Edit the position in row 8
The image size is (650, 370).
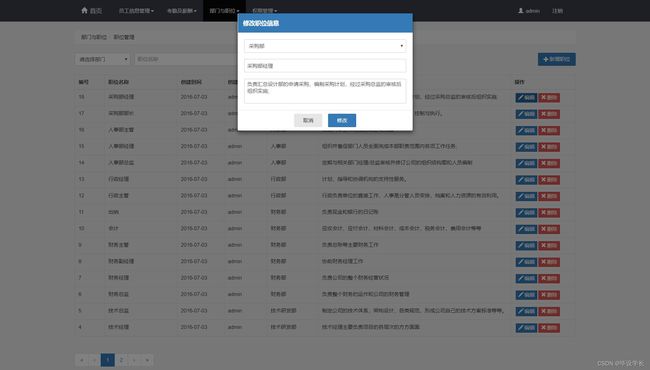(x=526, y=262)
